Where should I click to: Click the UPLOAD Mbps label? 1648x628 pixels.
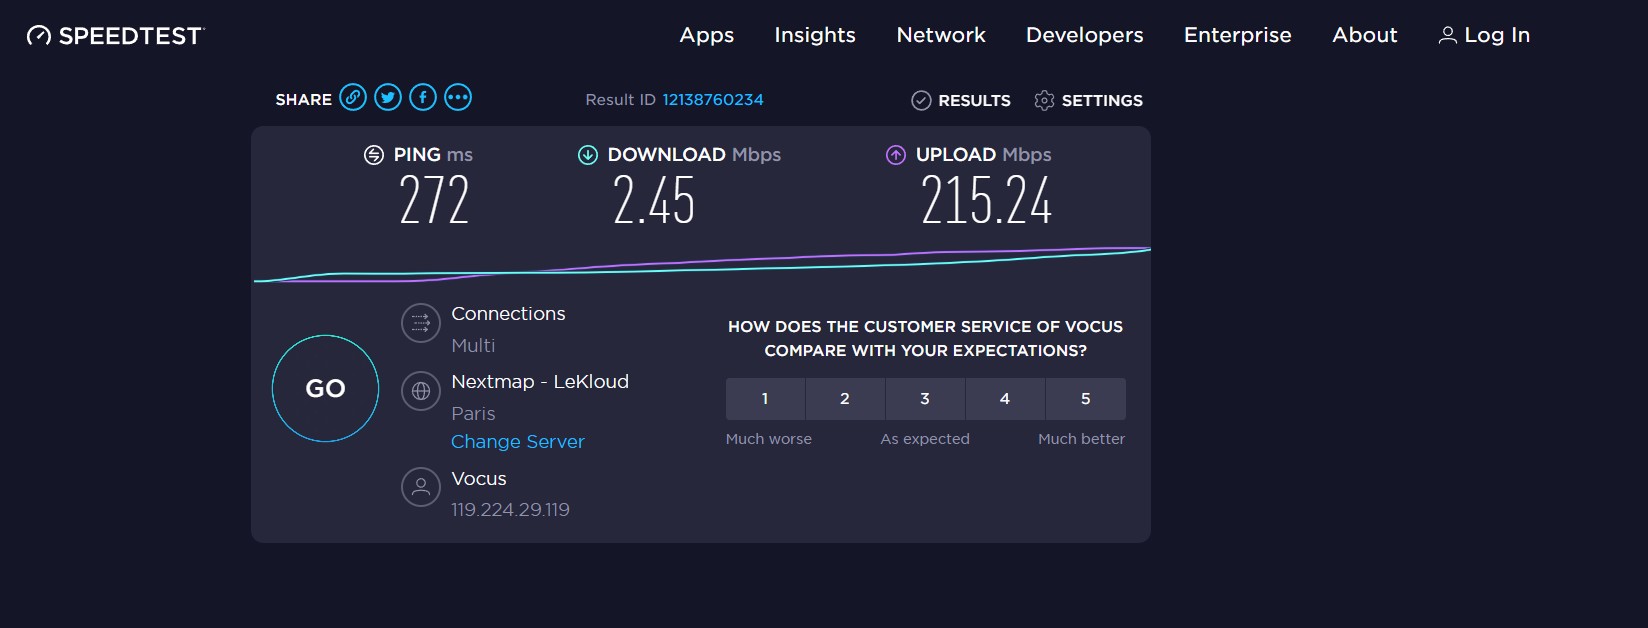click(x=984, y=155)
